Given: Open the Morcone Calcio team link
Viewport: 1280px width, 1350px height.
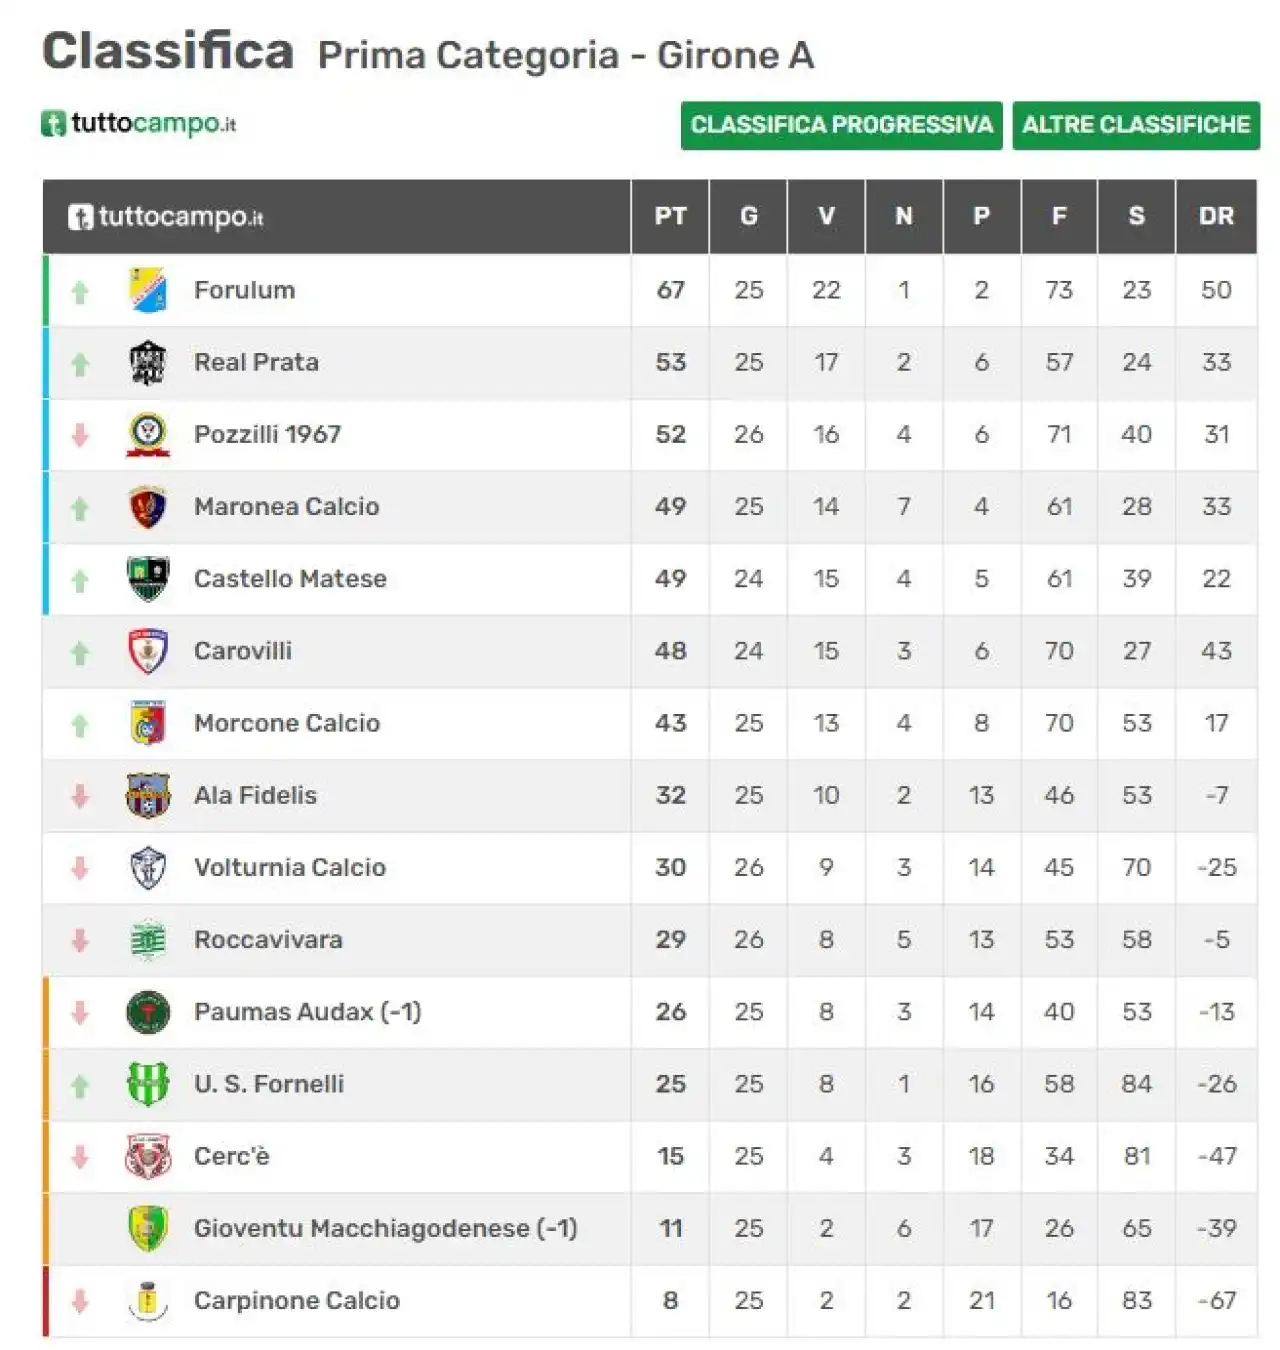Looking at the screenshot, I should [287, 723].
